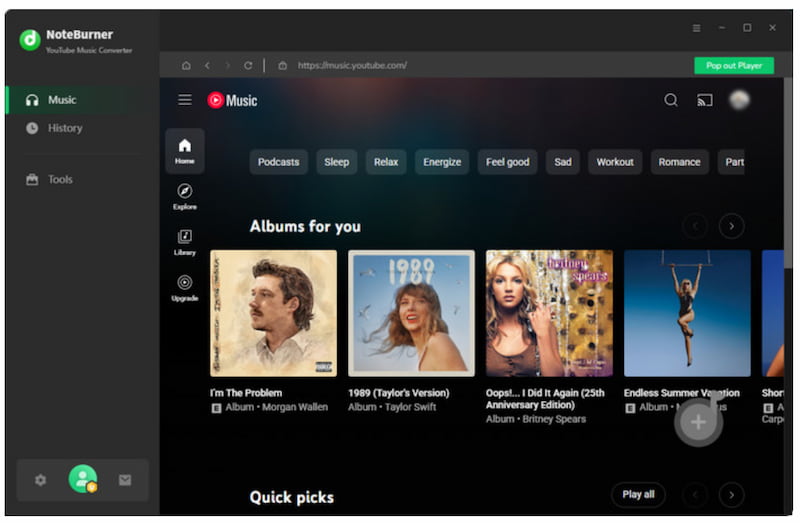Click Play all in Quick picks
Image resolution: width=800 pixels, height=523 pixels.
(638, 494)
